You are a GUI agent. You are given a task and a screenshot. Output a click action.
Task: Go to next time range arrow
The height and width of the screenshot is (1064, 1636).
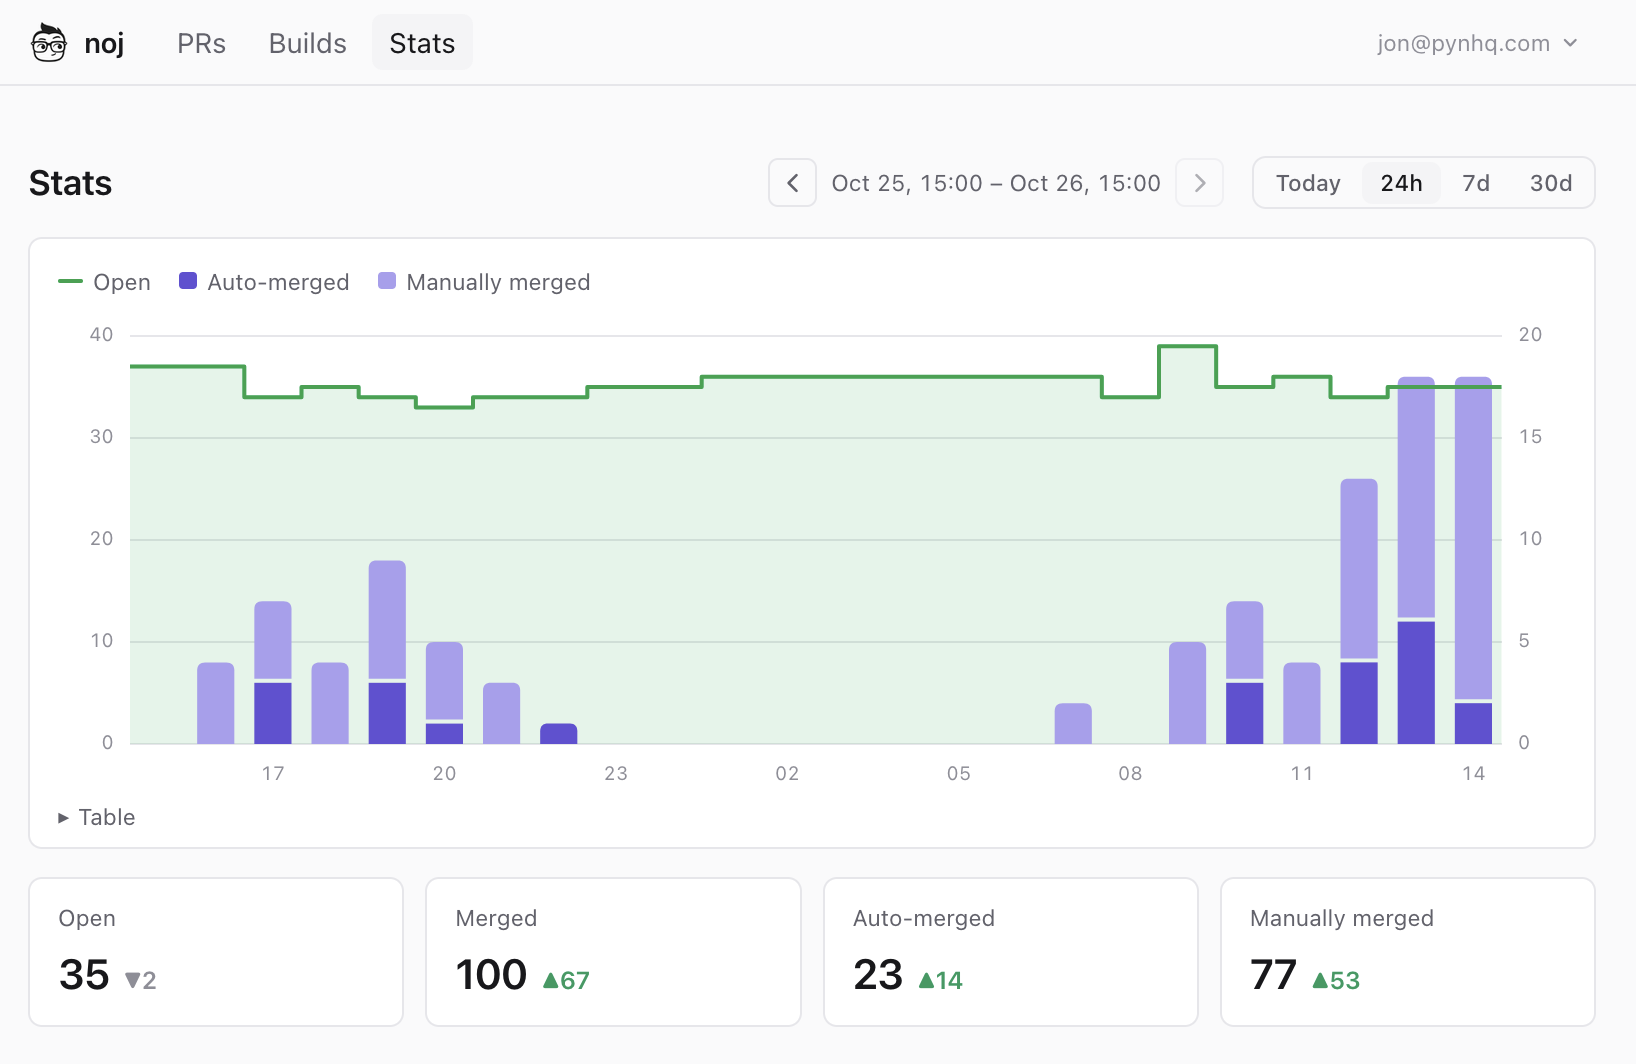[x=1200, y=183]
